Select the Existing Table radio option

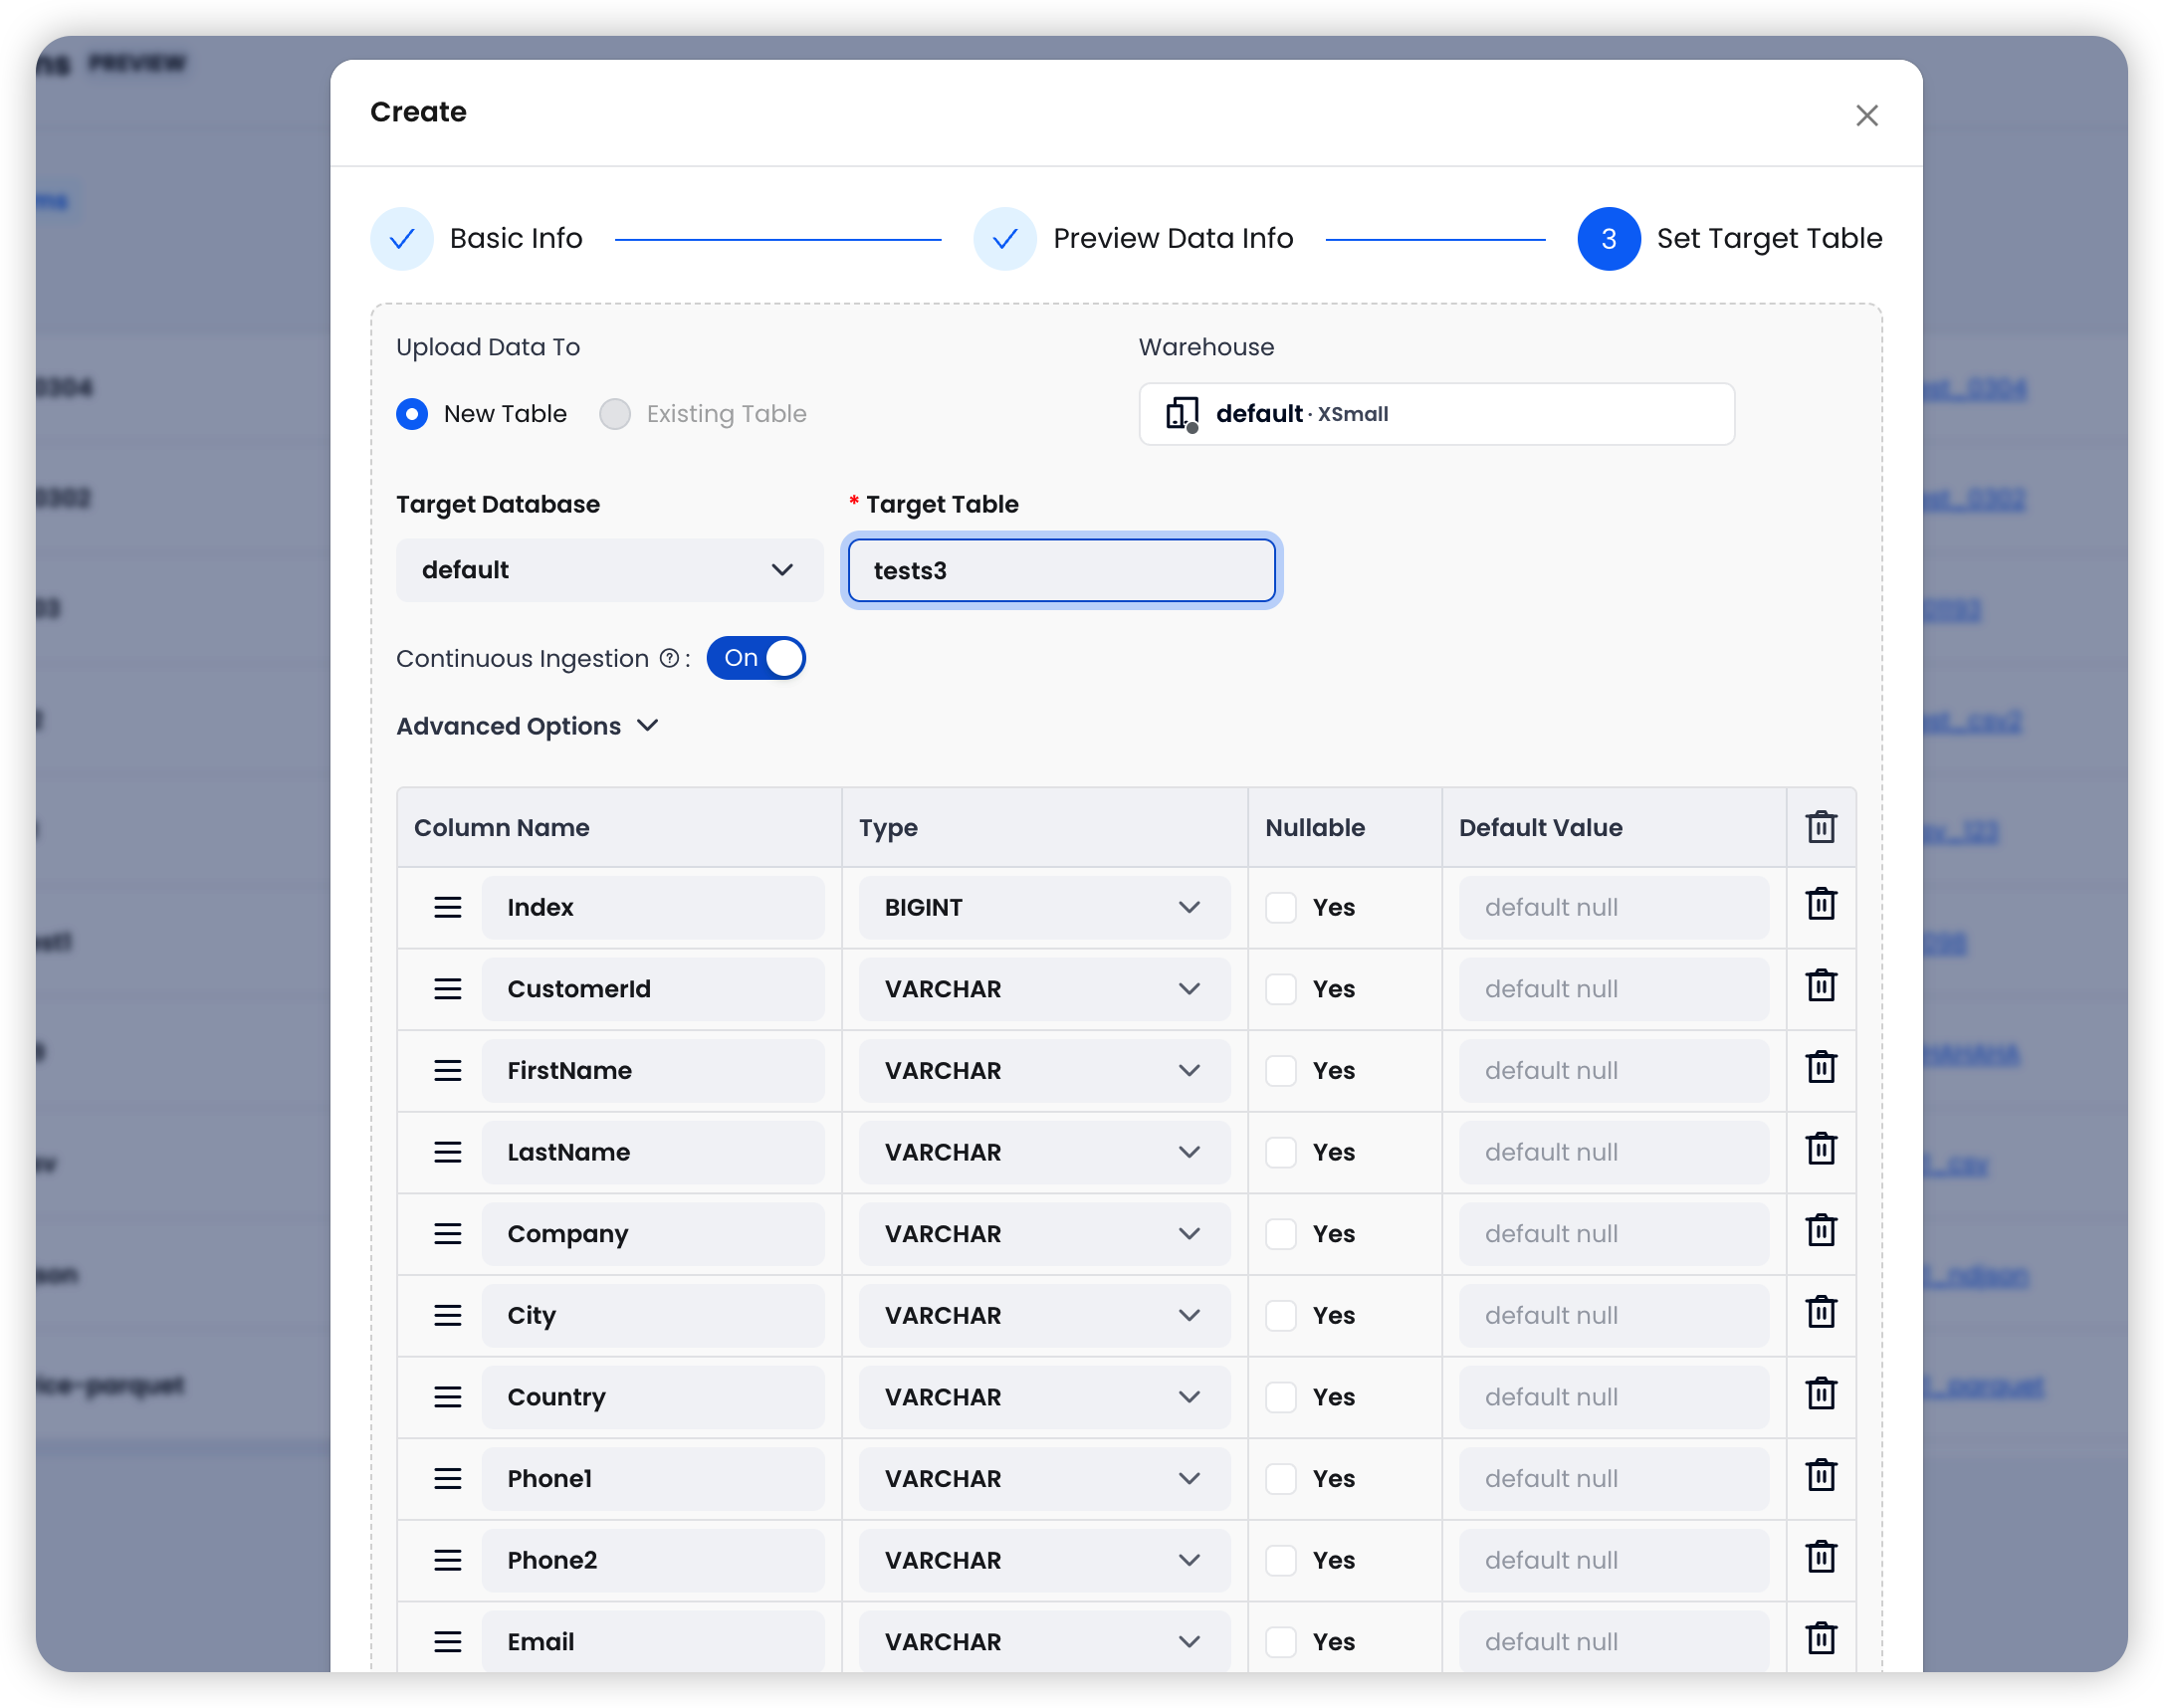click(x=615, y=414)
